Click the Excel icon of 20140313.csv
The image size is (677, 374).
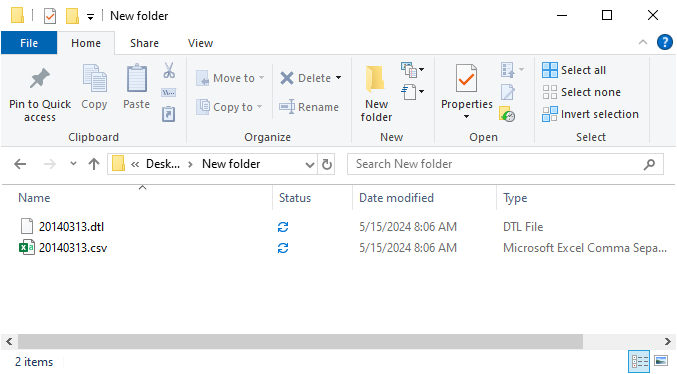click(x=27, y=247)
